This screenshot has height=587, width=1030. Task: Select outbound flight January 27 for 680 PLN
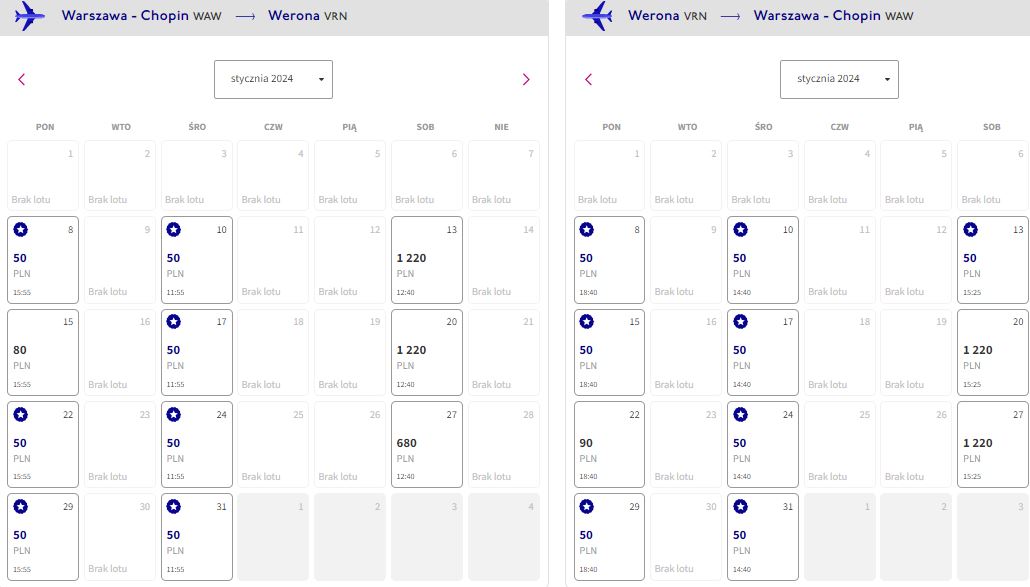(x=427, y=445)
